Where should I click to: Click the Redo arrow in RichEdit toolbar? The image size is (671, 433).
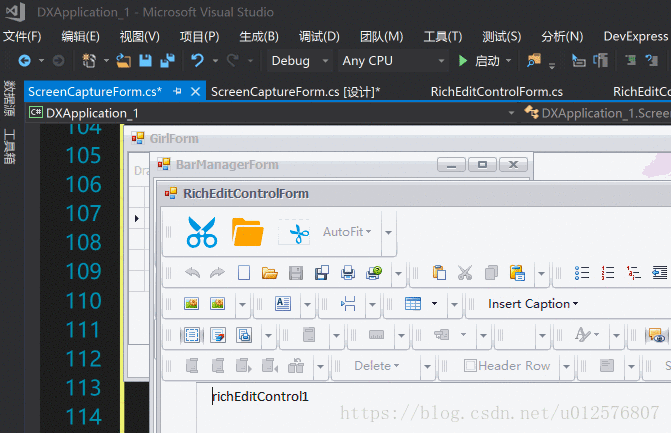pos(217,273)
